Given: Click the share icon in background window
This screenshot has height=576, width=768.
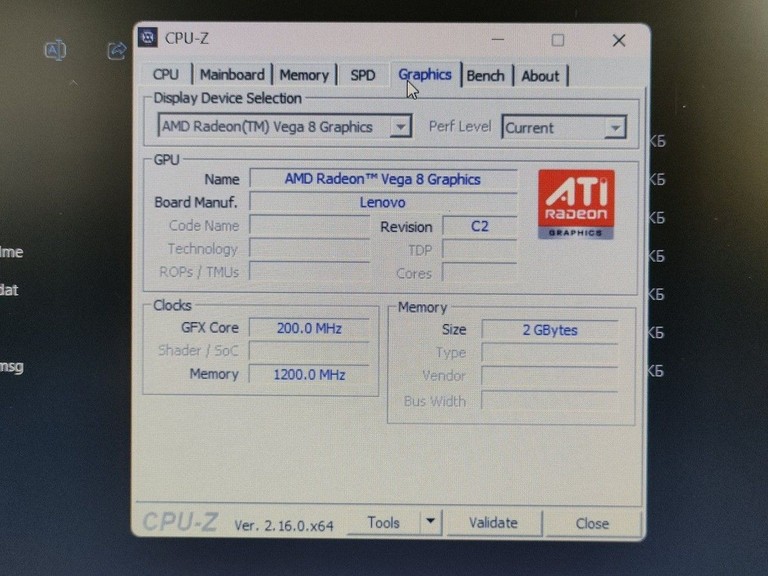Looking at the screenshot, I should click(117, 50).
